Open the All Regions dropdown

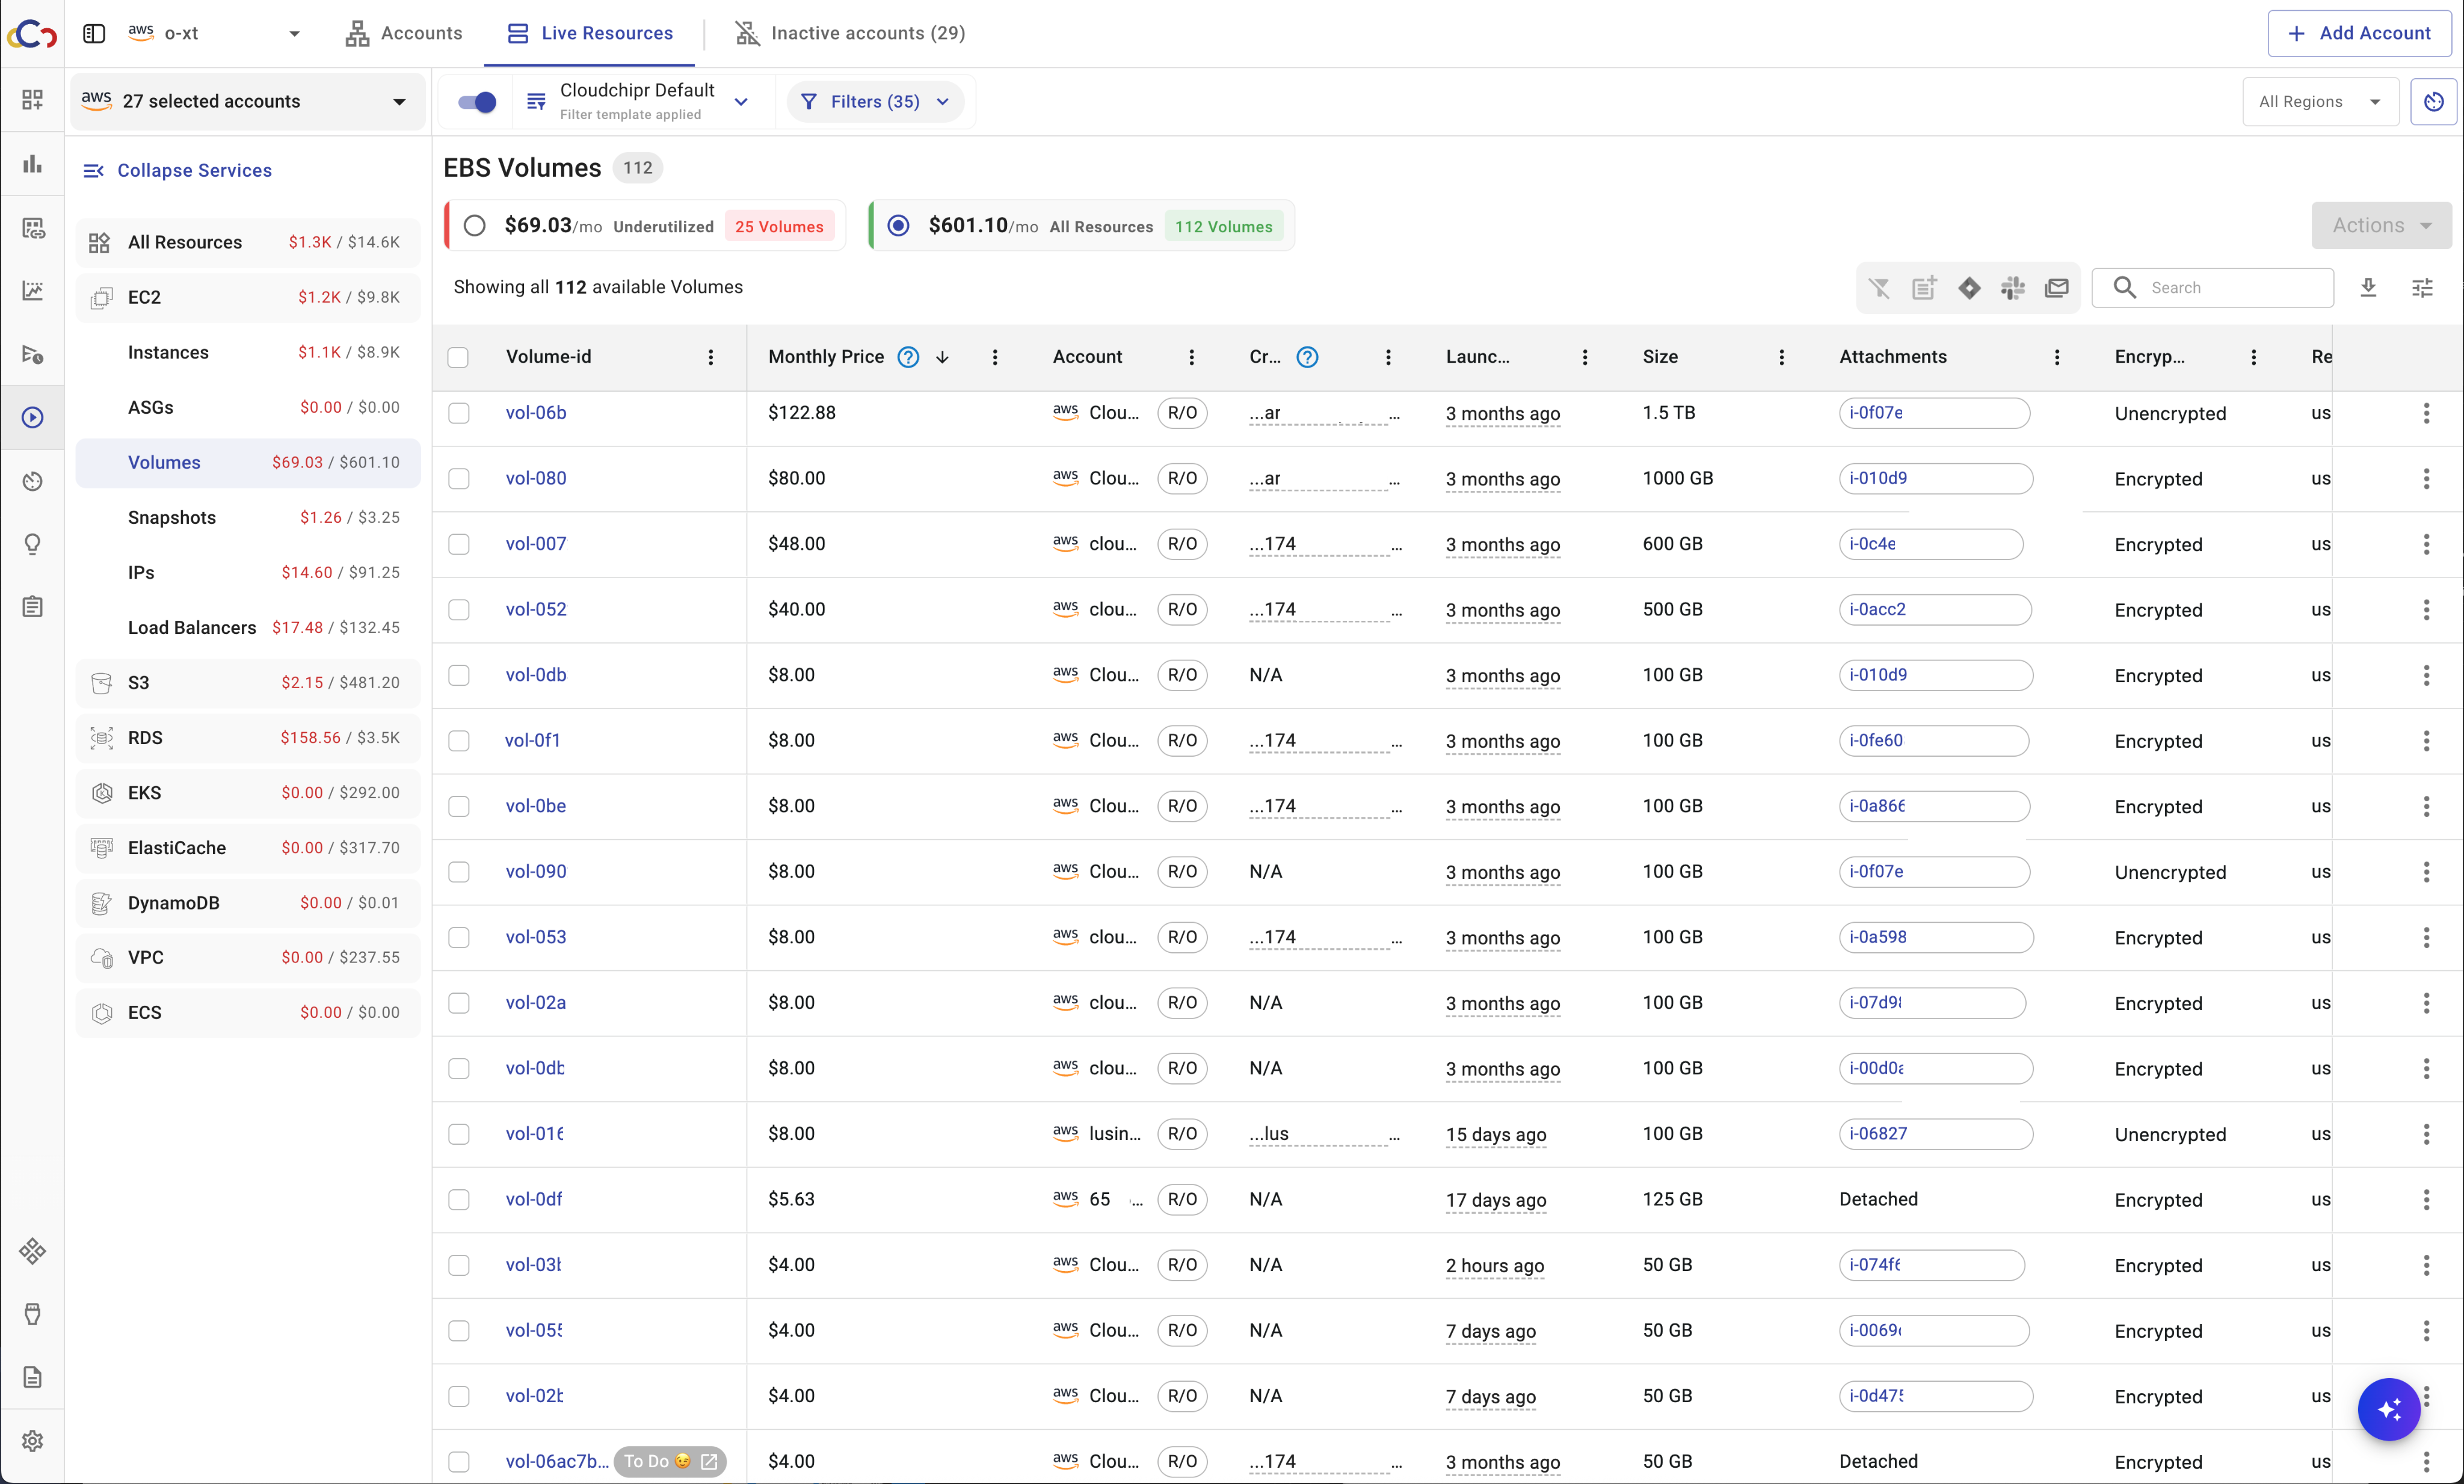tap(2319, 101)
